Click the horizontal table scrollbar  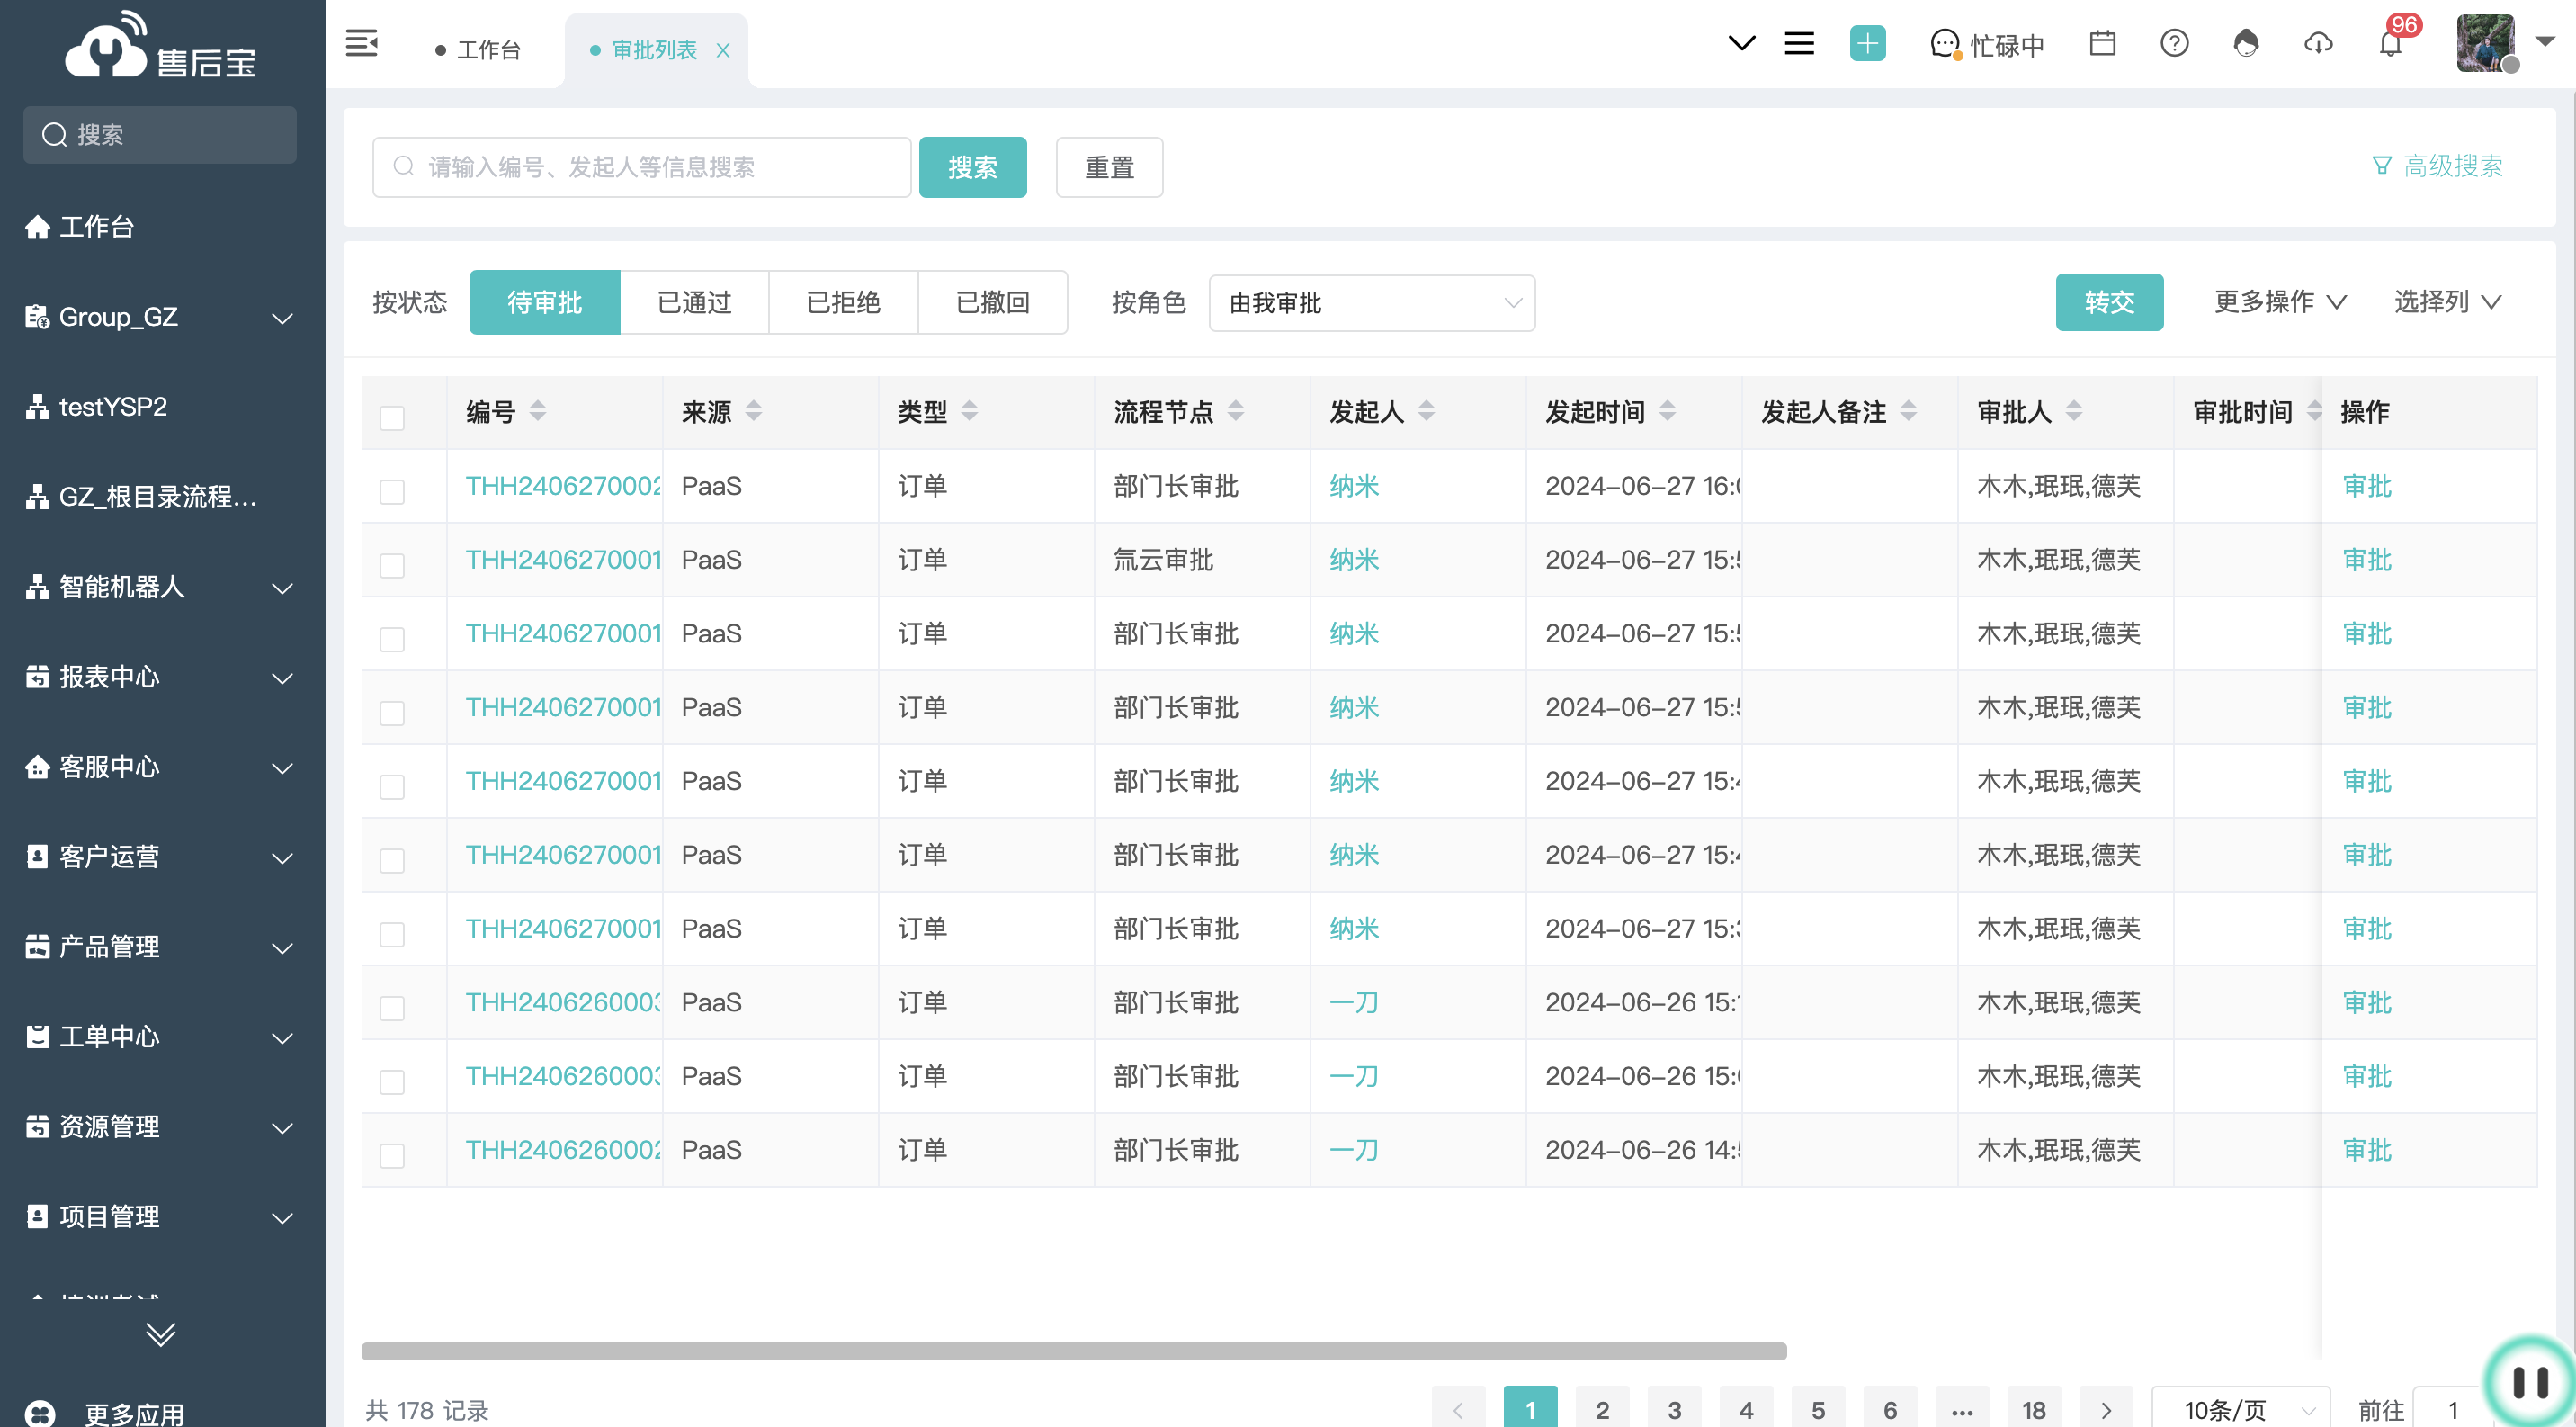click(x=1073, y=1351)
